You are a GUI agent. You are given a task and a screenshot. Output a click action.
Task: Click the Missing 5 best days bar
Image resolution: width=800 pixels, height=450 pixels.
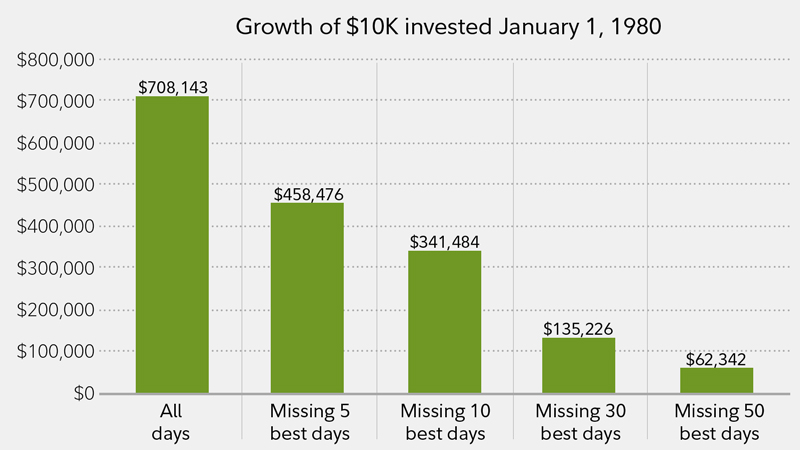point(308,298)
